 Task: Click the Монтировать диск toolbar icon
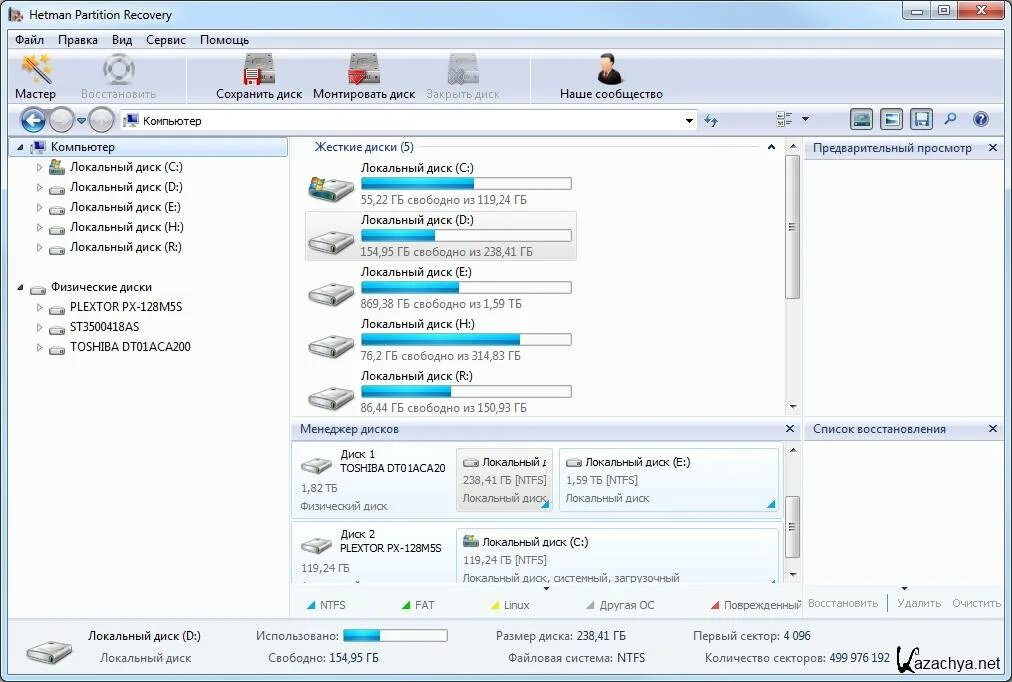(363, 70)
